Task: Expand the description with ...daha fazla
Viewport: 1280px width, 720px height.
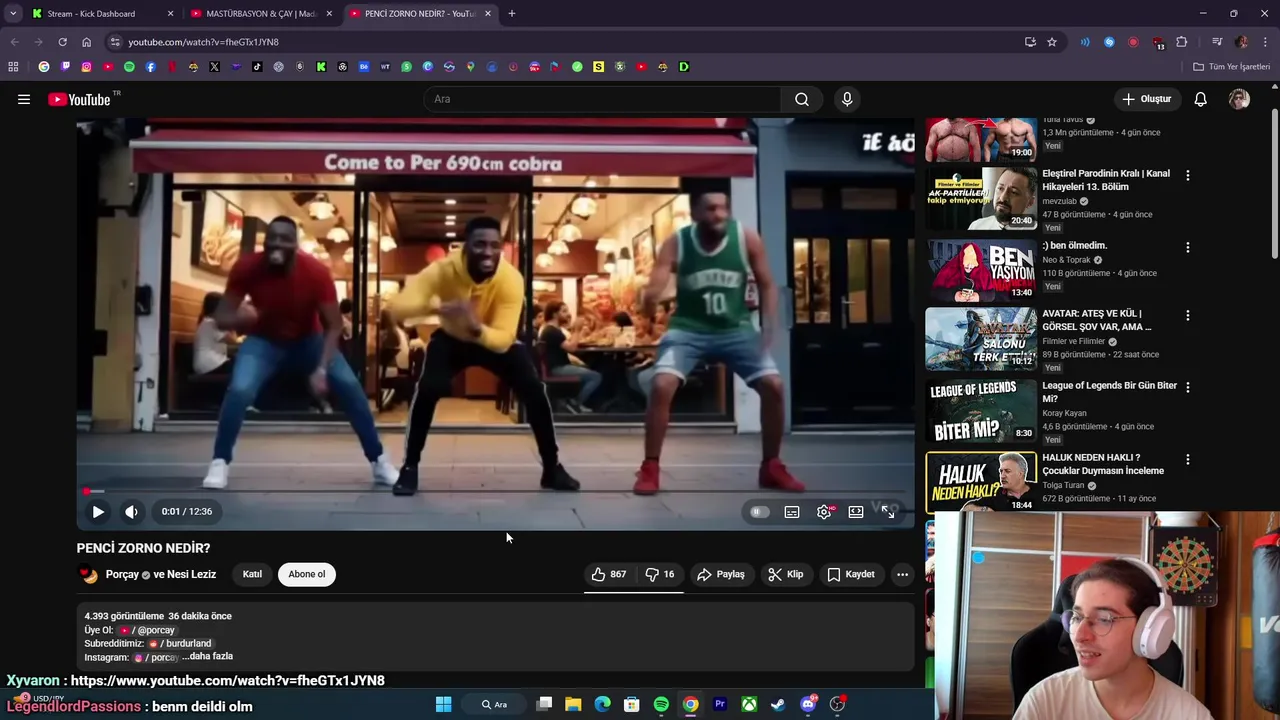Action: [x=207, y=656]
